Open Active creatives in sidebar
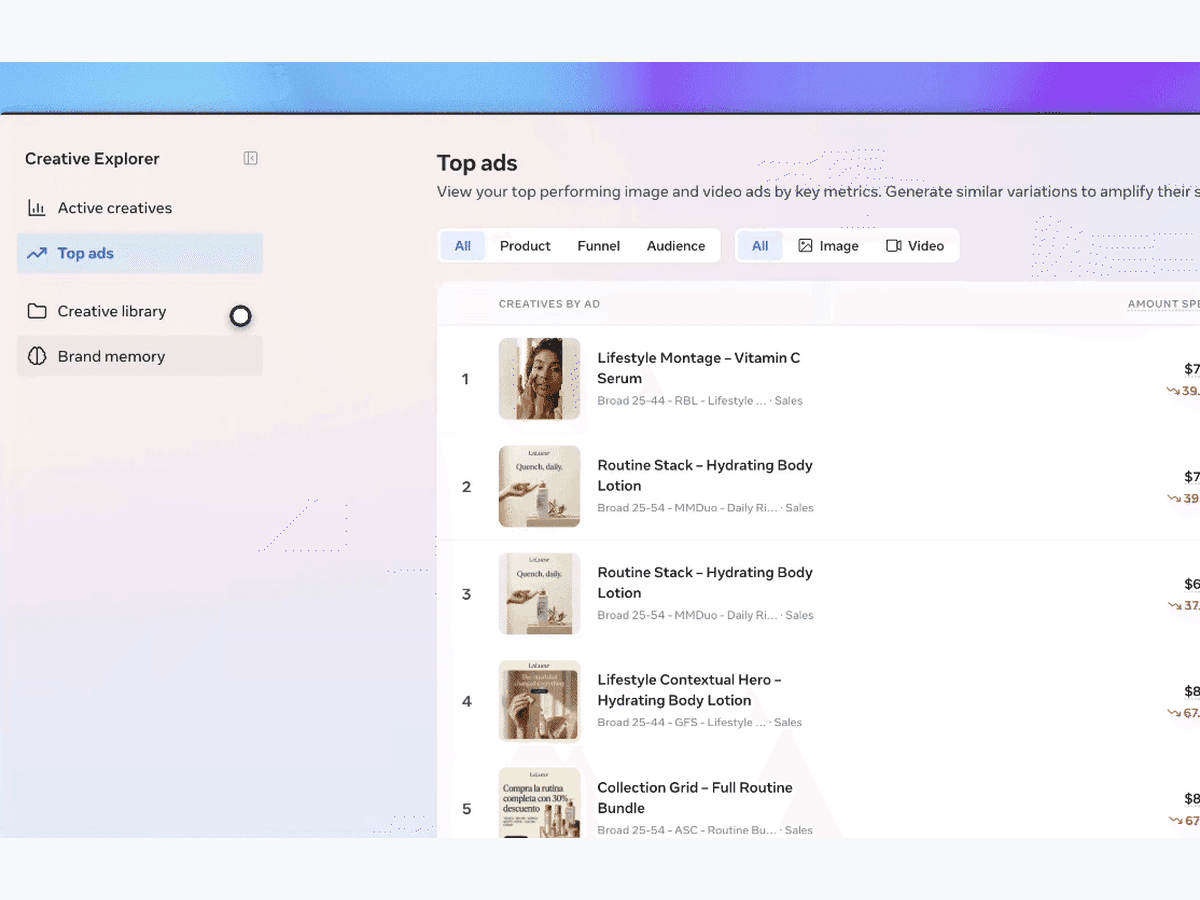1200x900 pixels. click(140, 208)
